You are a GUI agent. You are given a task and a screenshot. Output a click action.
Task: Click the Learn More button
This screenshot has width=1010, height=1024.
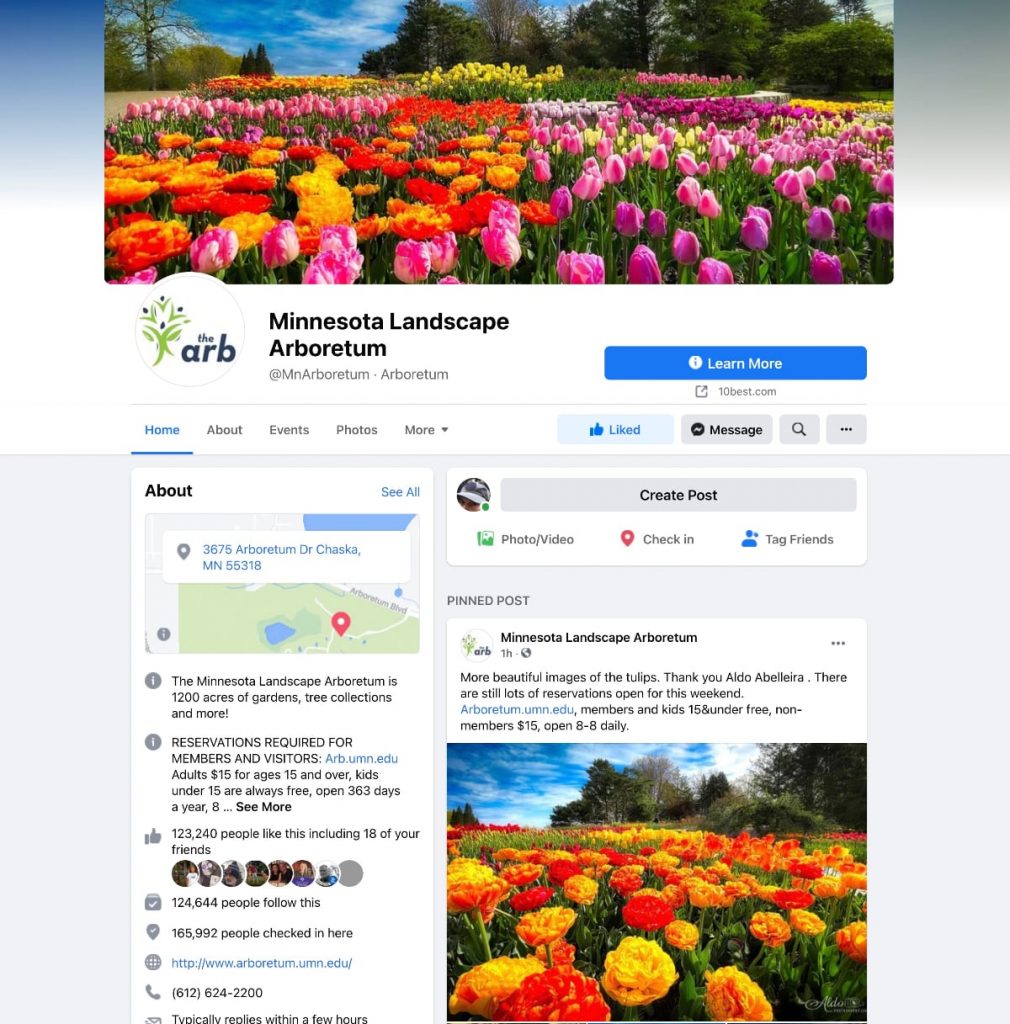[x=735, y=363]
